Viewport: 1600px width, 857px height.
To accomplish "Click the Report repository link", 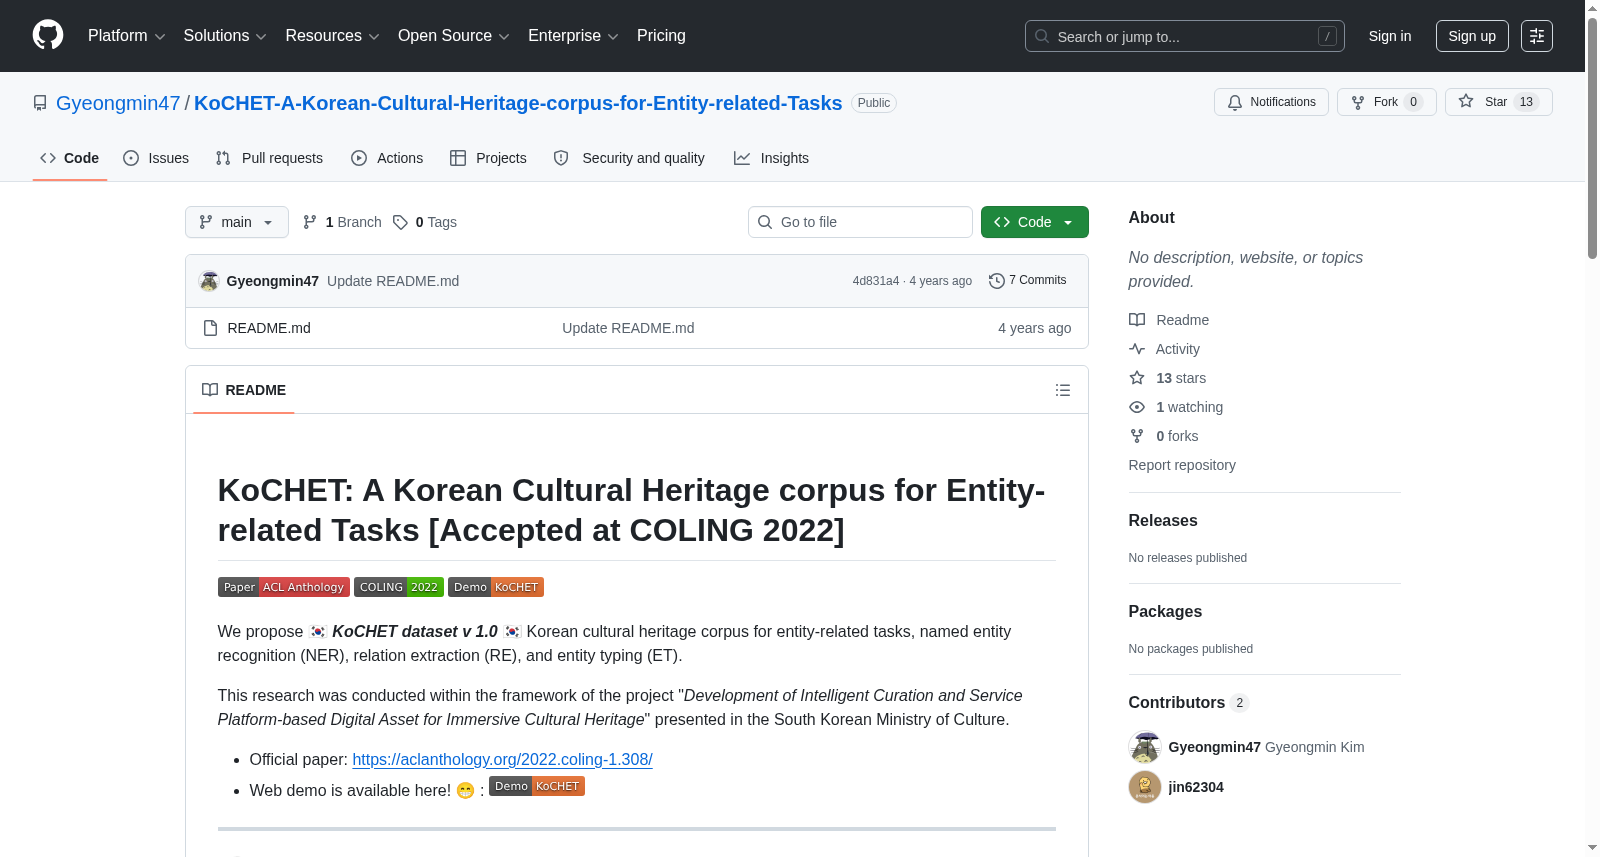I will click(x=1182, y=465).
